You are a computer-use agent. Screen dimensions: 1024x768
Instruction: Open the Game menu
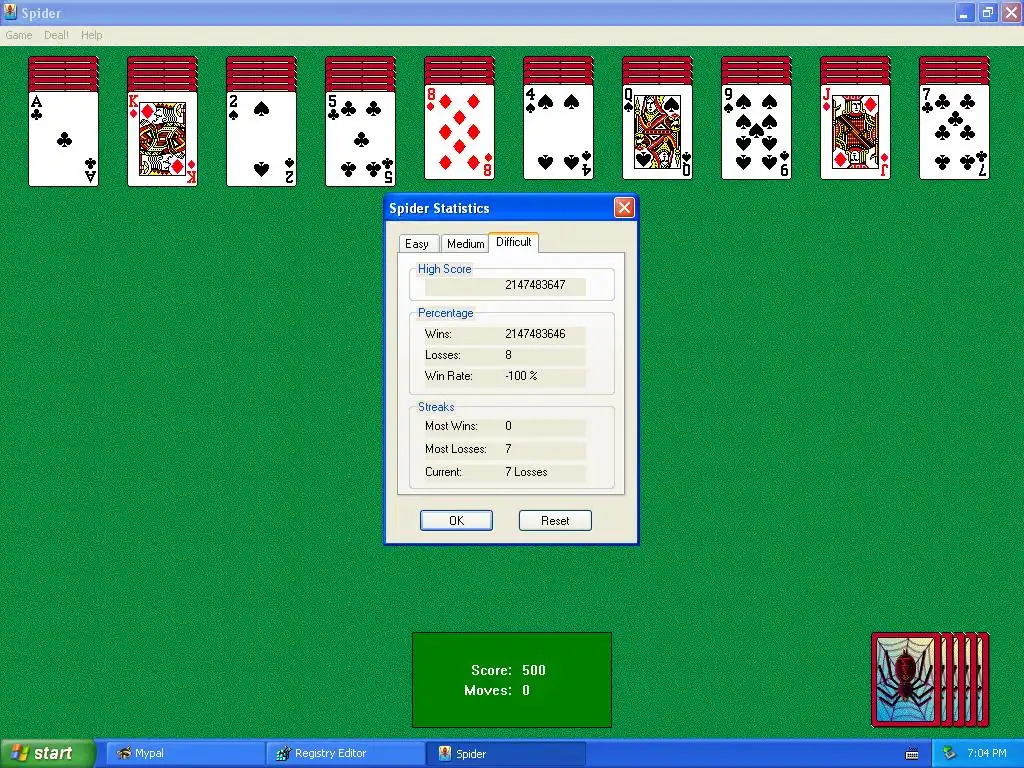point(18,35)
